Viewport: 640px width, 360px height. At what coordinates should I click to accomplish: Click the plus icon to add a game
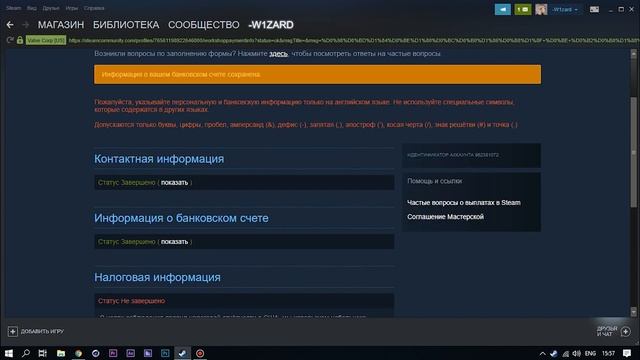click(13, 331)
